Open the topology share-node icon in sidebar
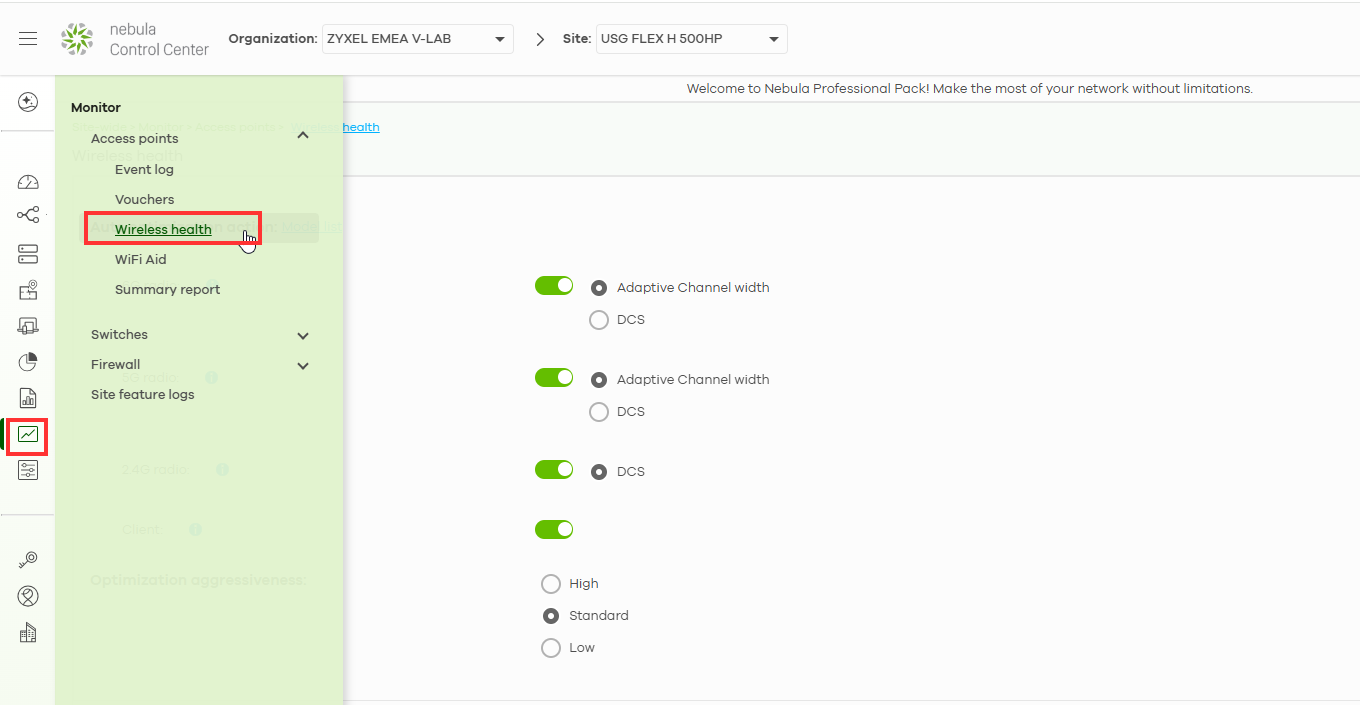 [28, 215]
